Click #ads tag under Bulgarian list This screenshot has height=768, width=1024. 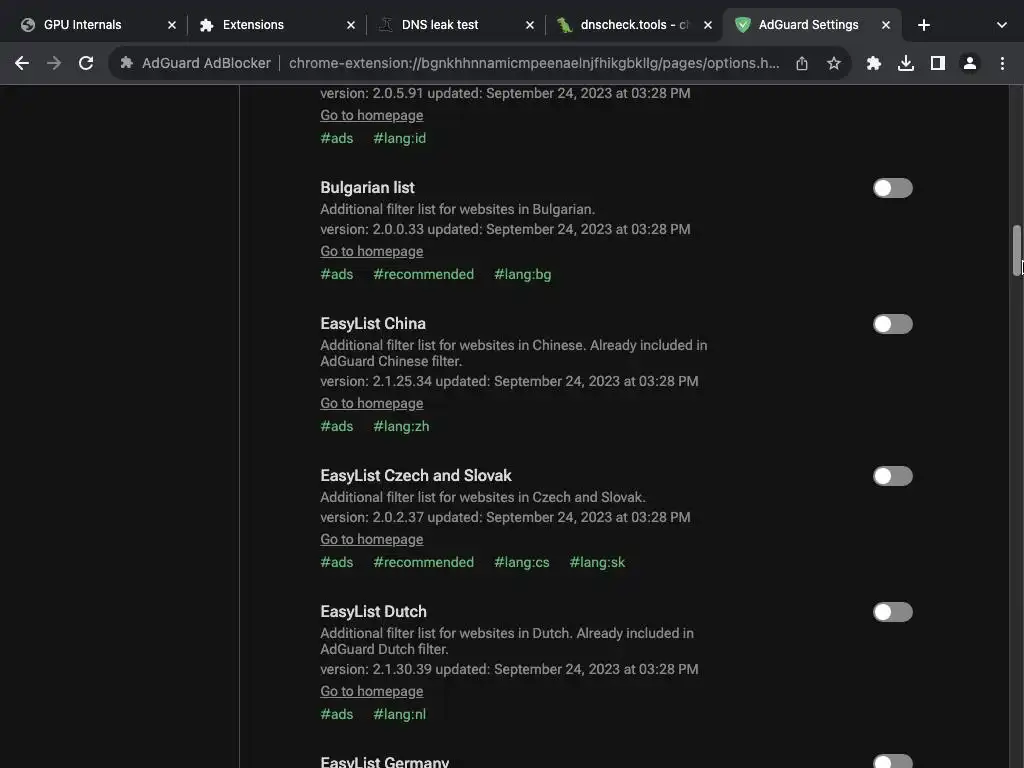click(x=336, y=274)
